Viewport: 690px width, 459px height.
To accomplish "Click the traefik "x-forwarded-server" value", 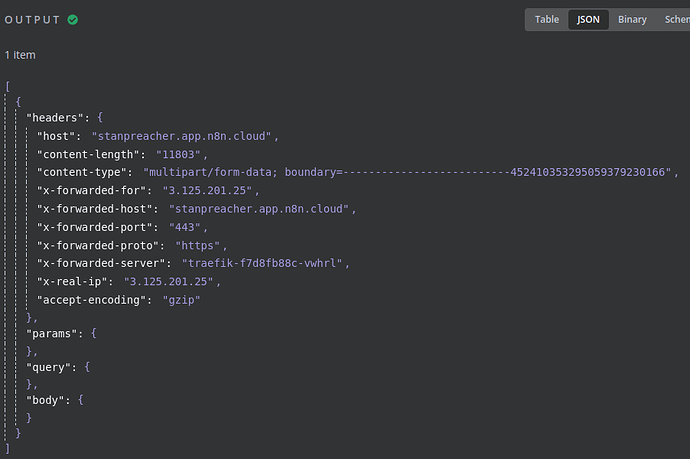I will pyautogui.click(x=264, y=263).
